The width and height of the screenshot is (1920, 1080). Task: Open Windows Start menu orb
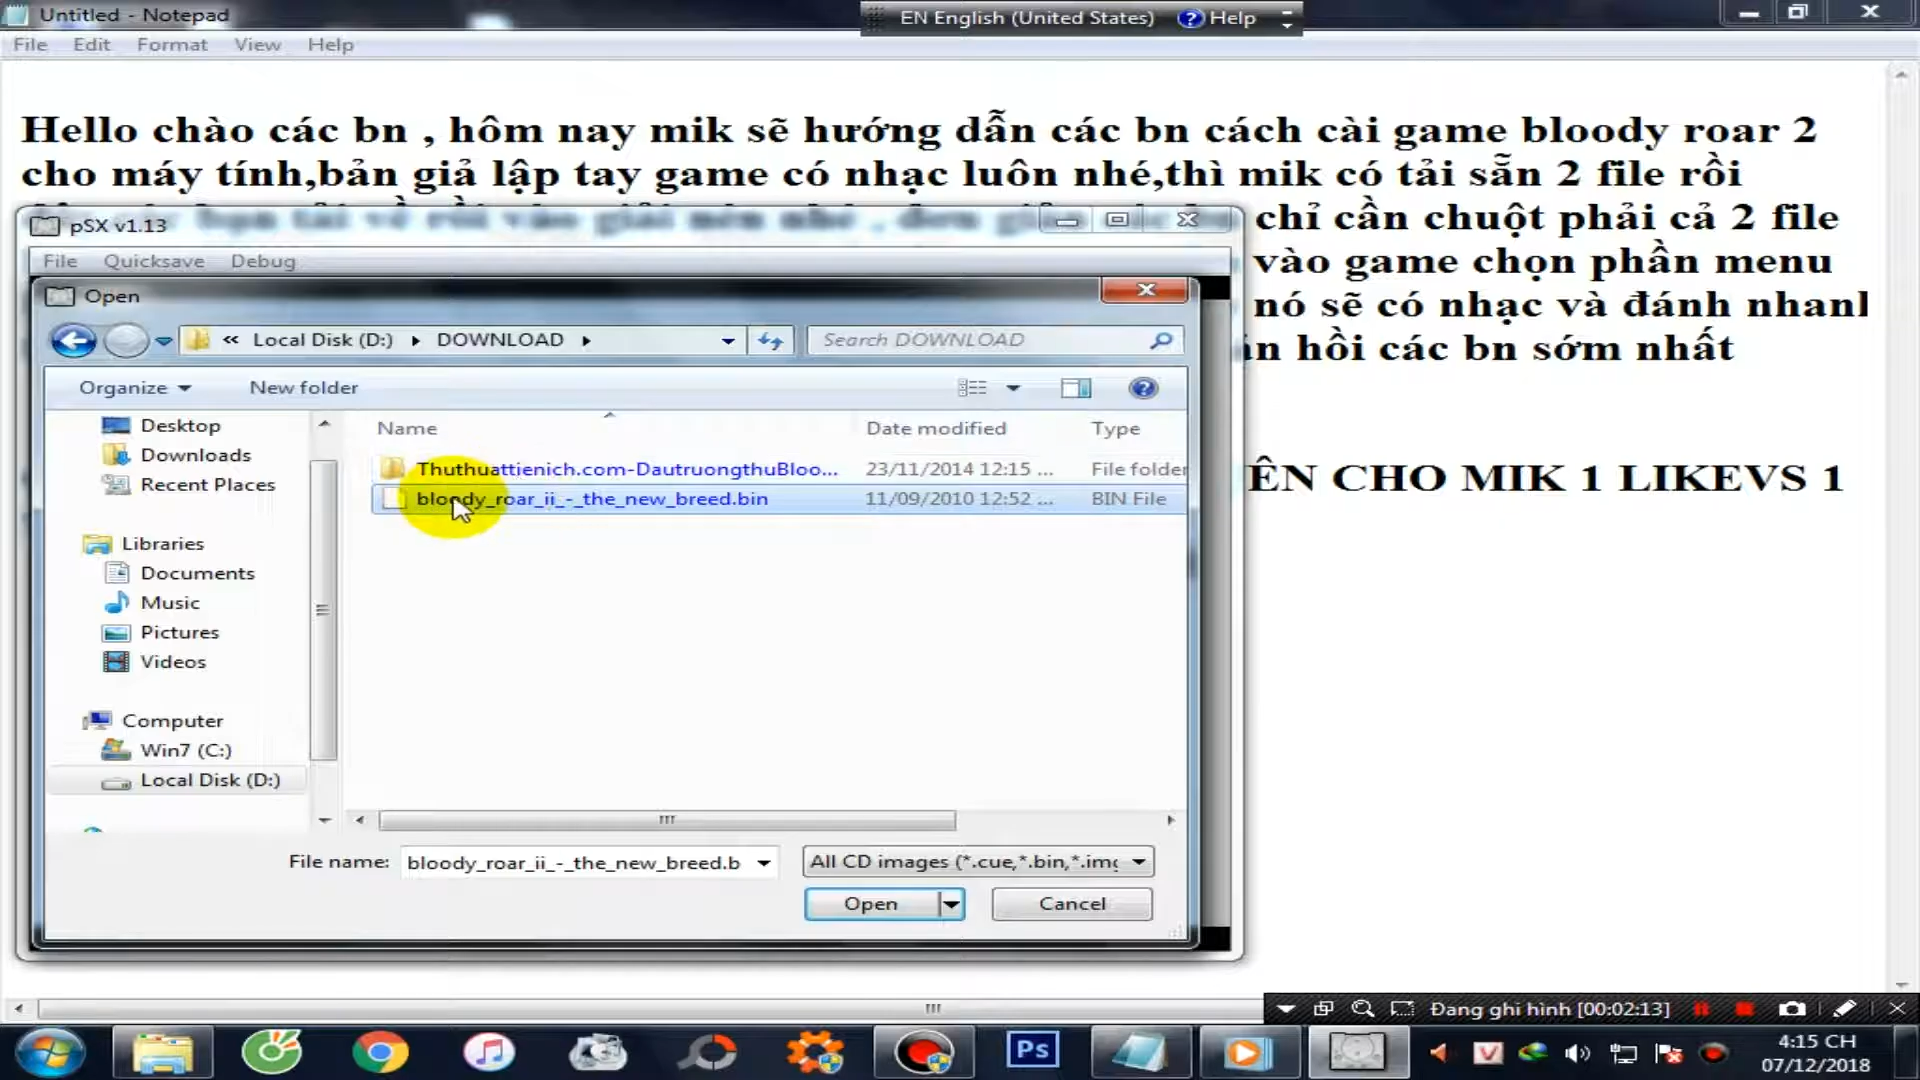pyautogui.click(x=48, y=1053)
